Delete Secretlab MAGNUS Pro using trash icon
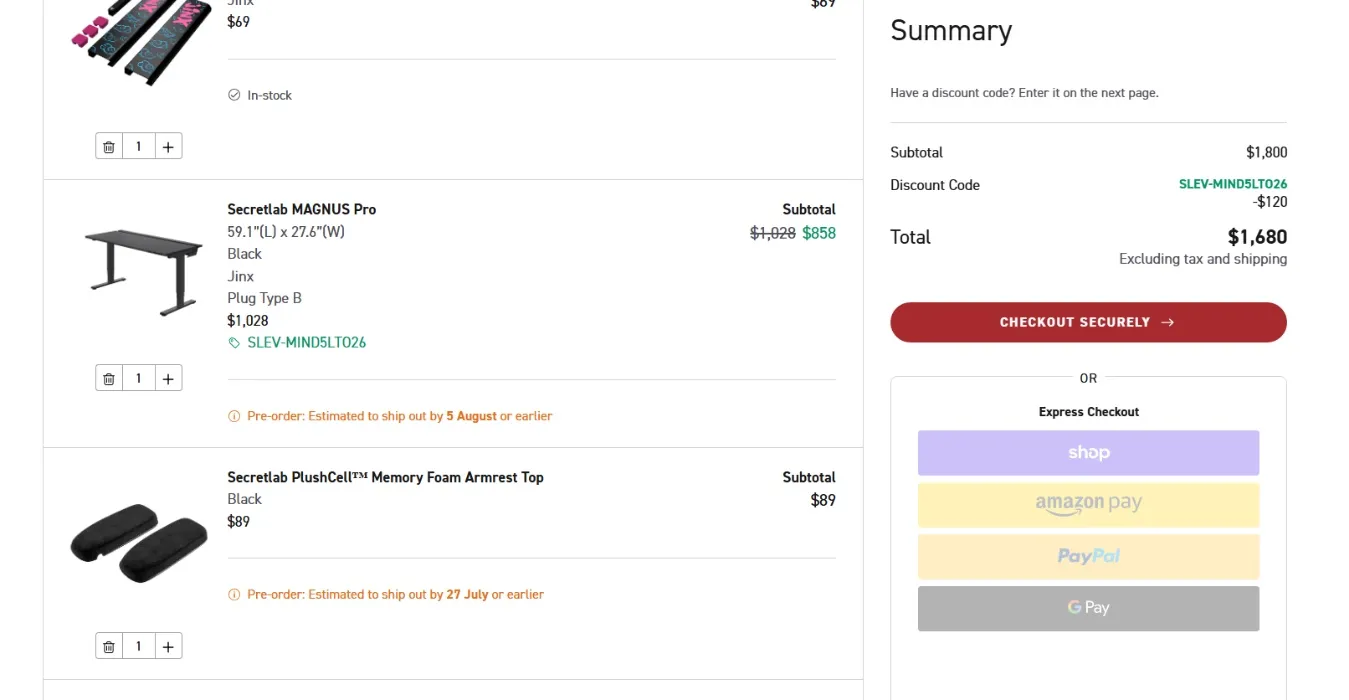Screen dimensions: 1349x700 109,379
